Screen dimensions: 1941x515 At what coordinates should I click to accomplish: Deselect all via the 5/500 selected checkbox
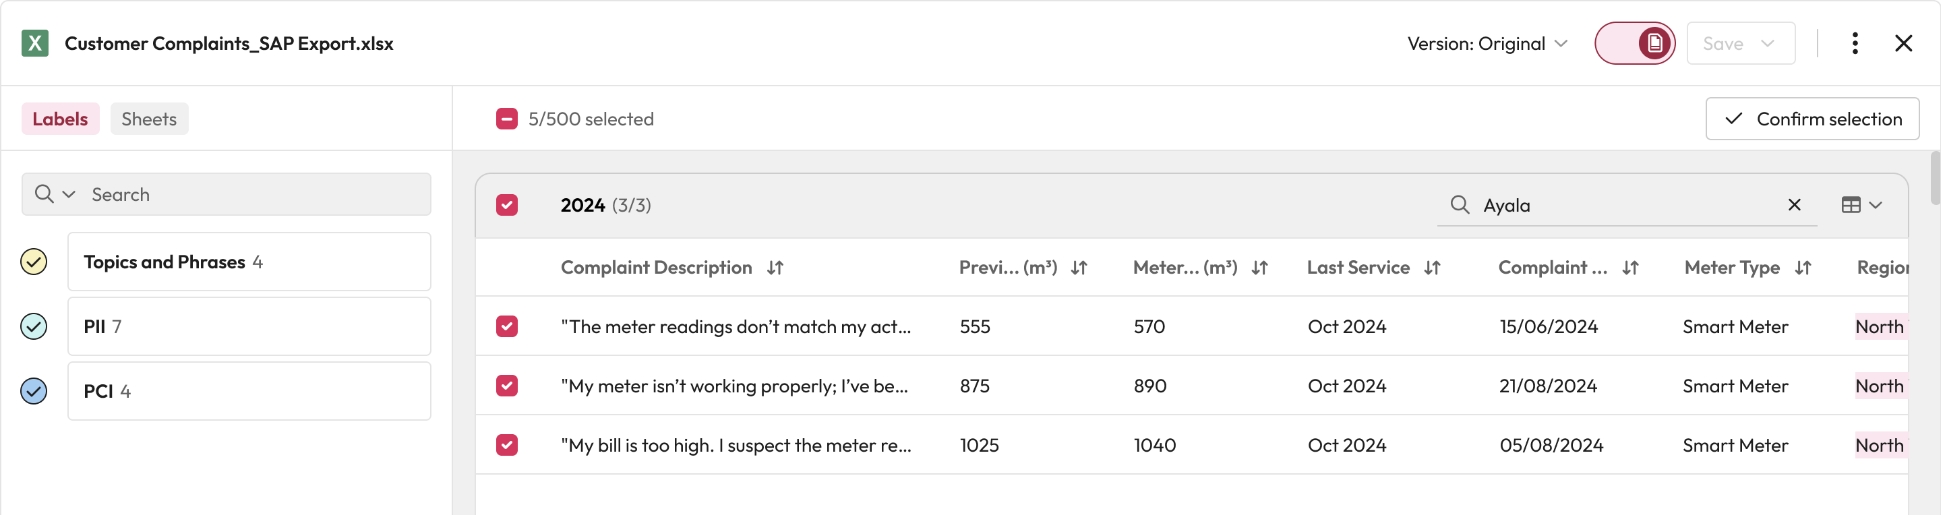click(507, 119)
